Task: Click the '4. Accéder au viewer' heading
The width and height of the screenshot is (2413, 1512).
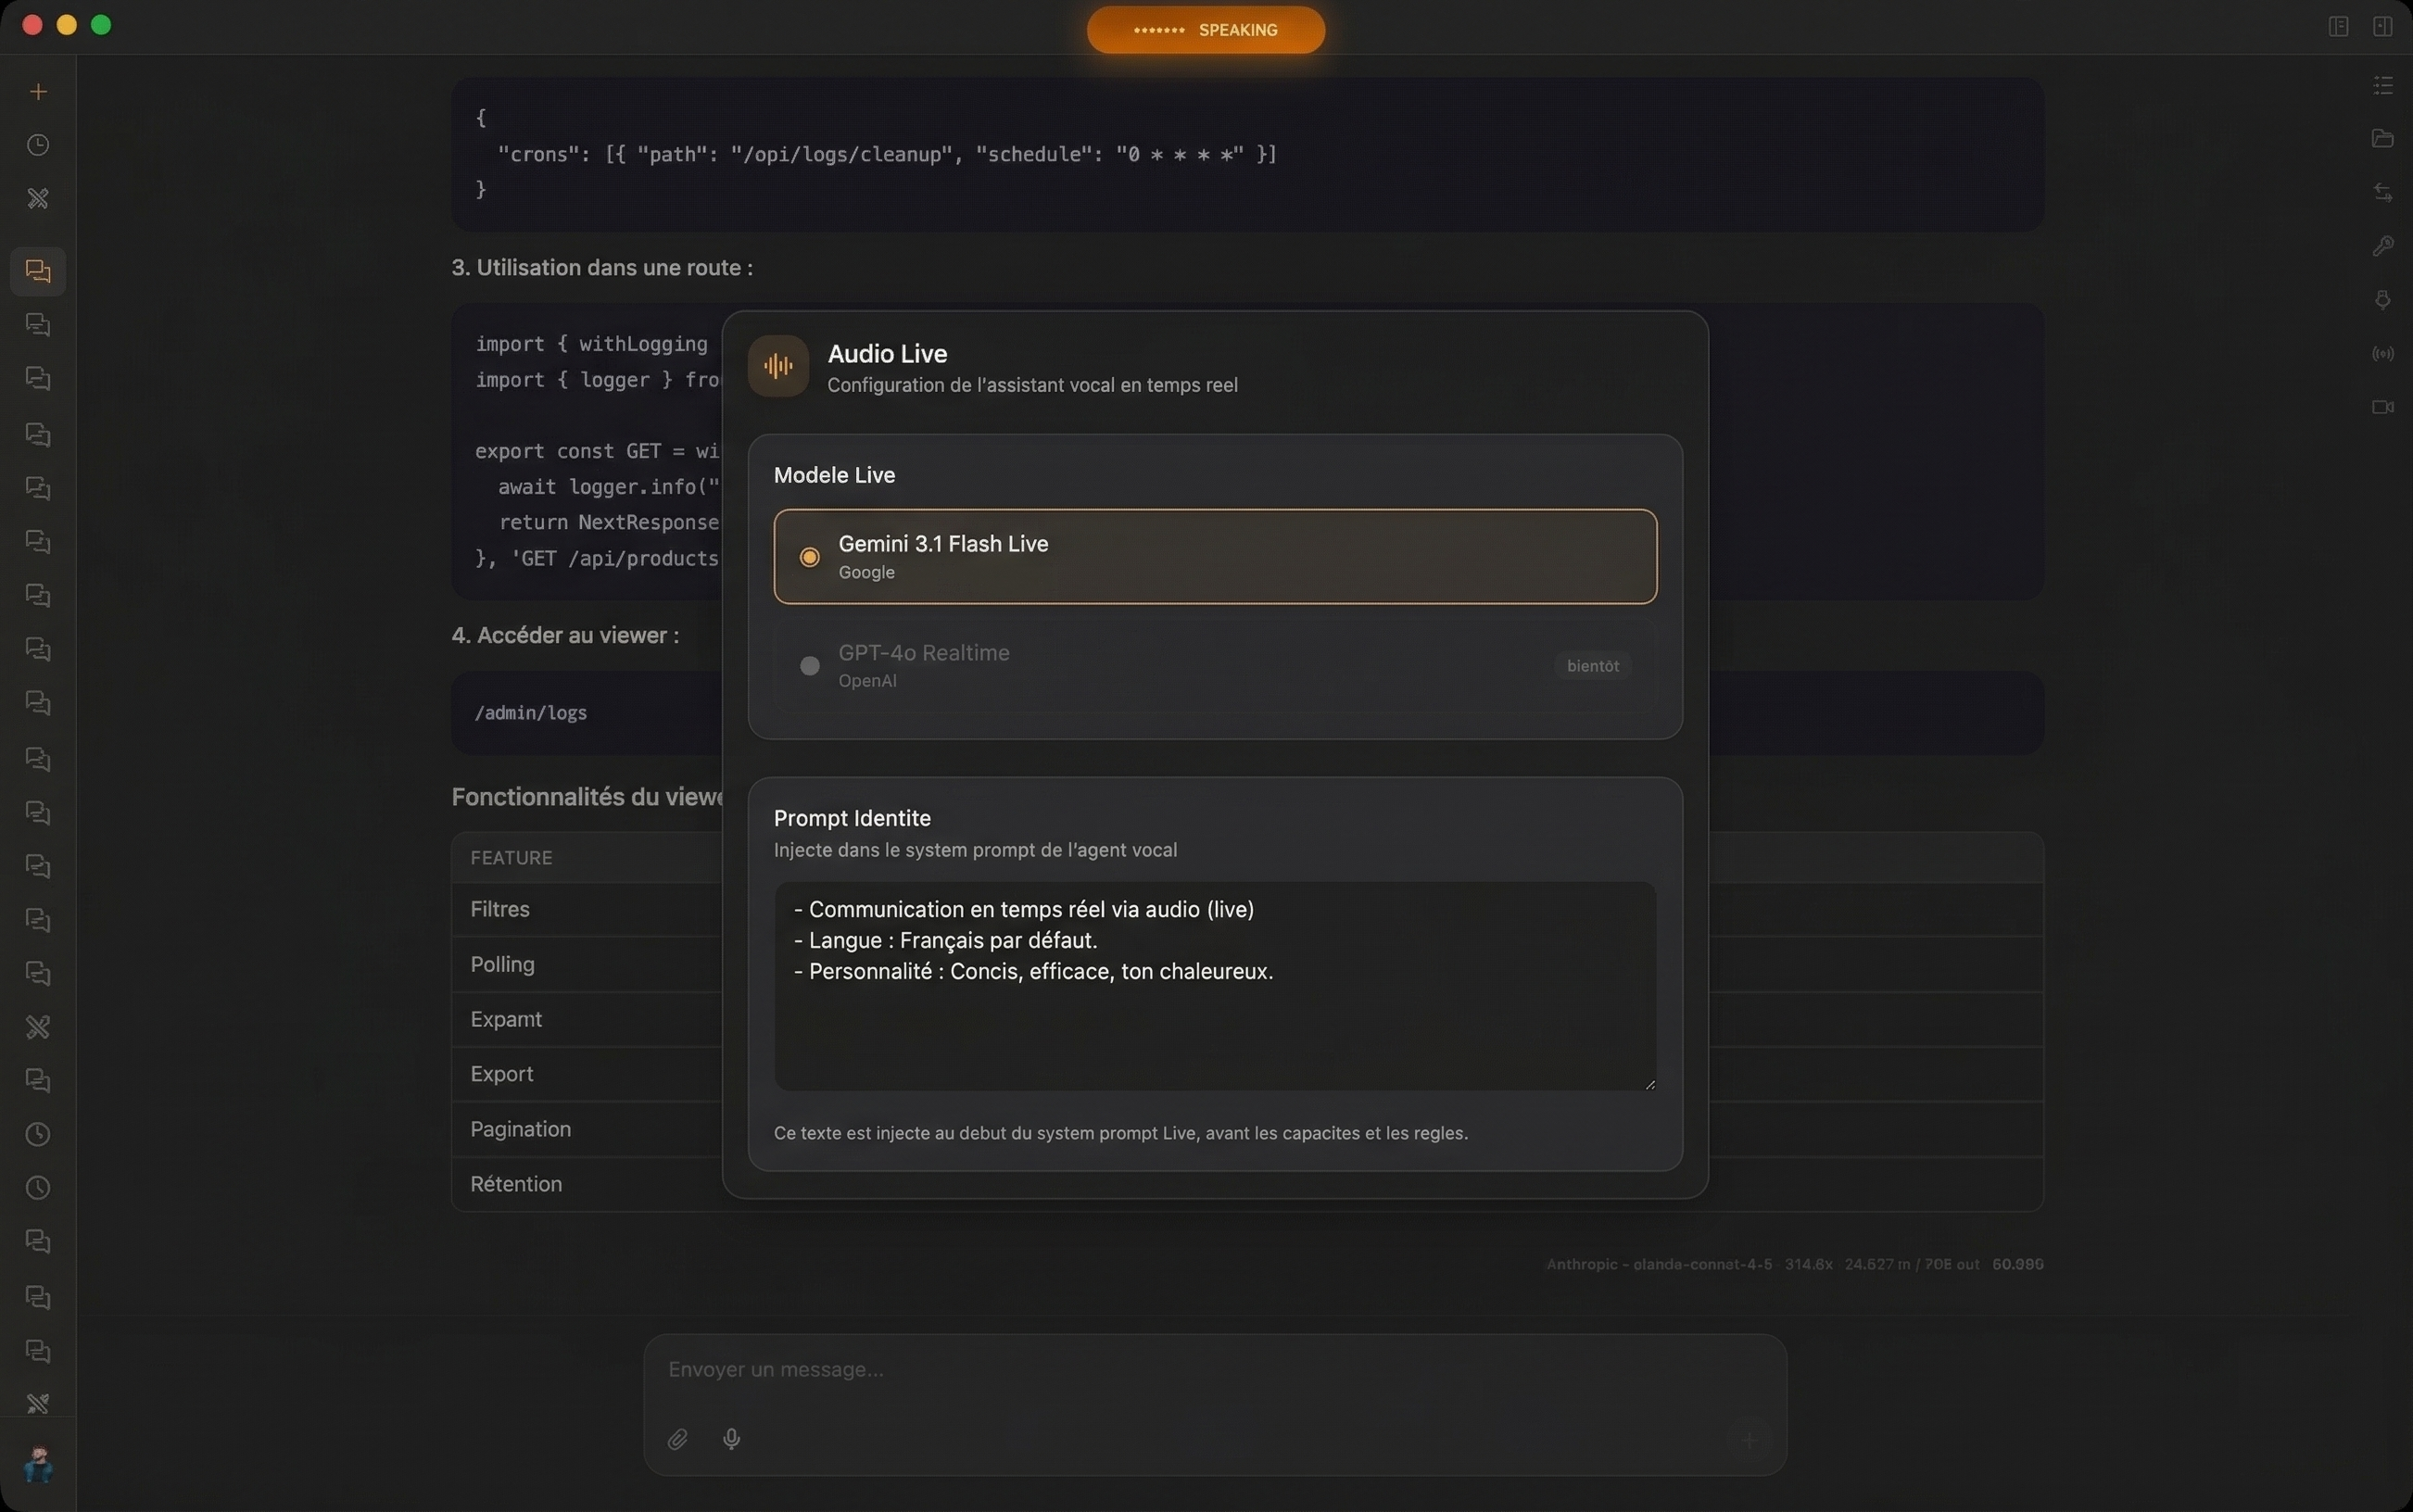Action: coord(565,635)
